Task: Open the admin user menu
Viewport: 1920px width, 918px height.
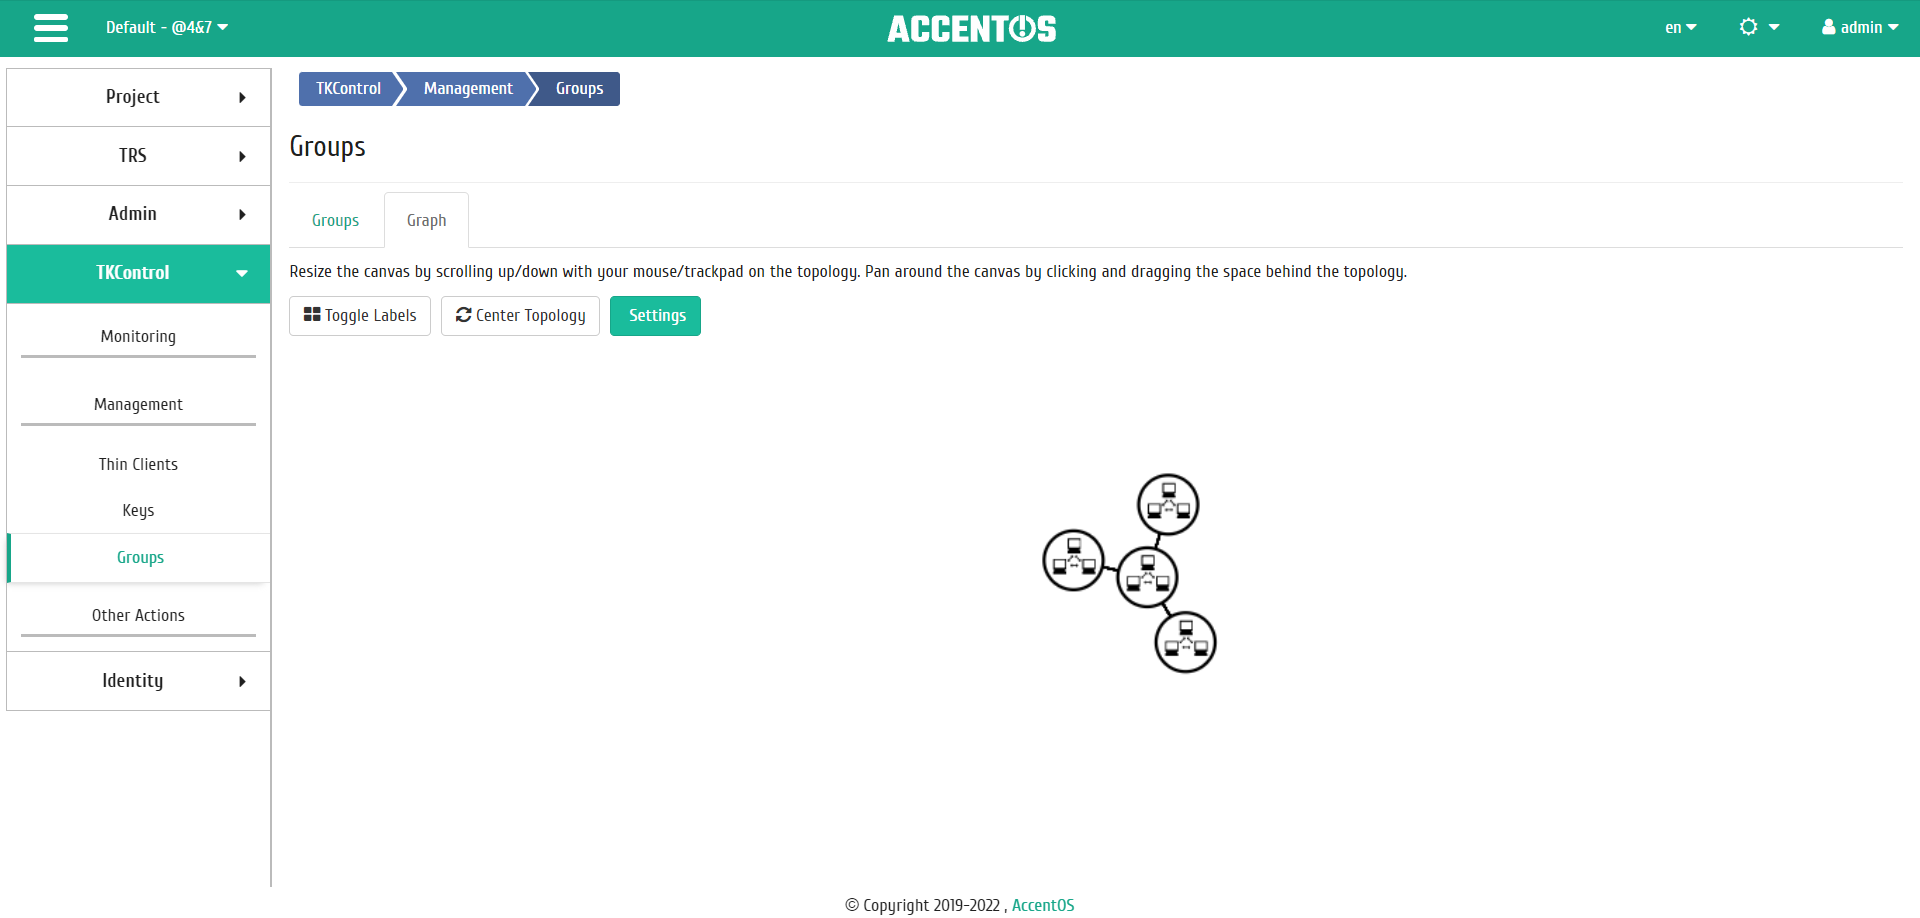Action: pyautogui.click(x=1860, y=28)
